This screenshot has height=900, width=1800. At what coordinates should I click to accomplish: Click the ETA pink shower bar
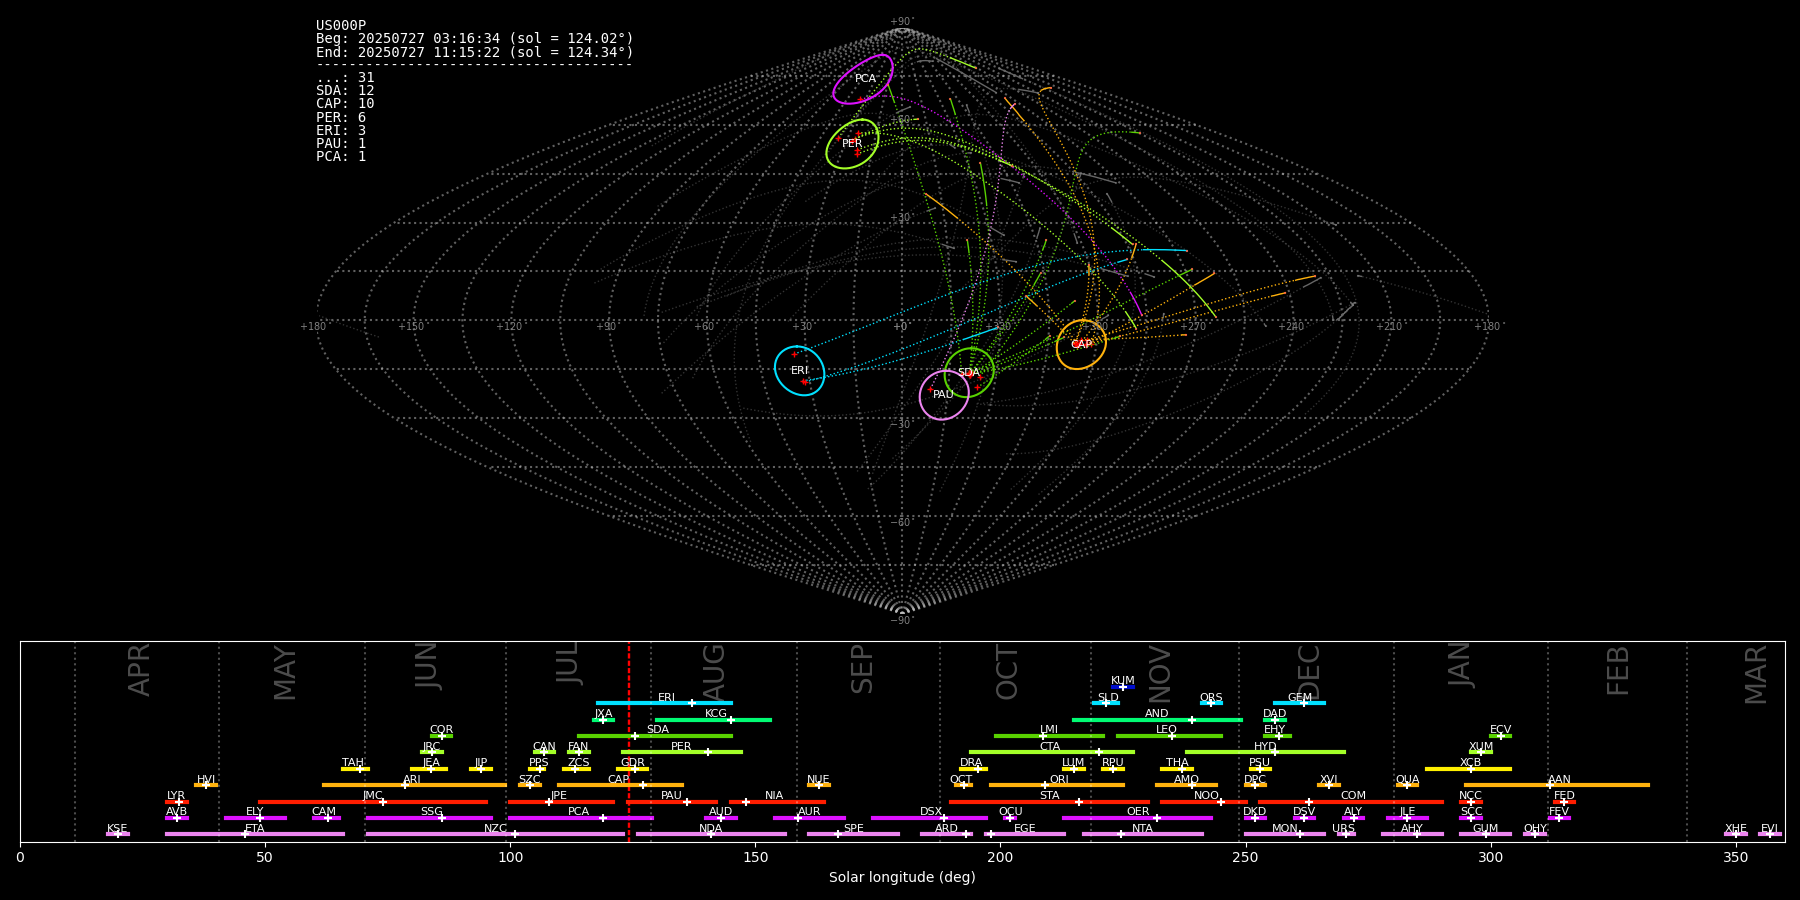[x=255, y=834]
